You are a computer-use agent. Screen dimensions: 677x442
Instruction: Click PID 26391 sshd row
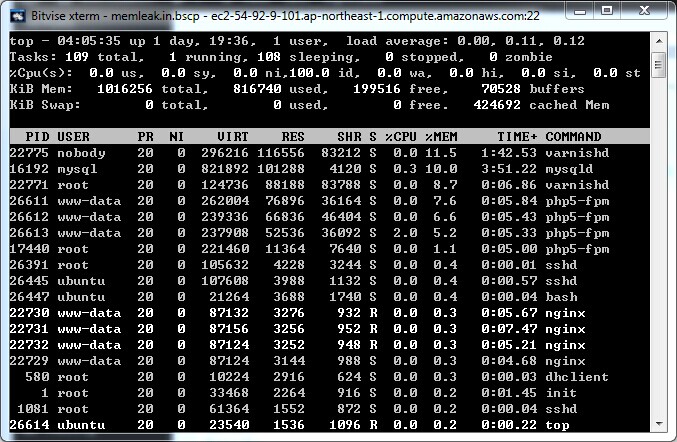coord(329,265)
